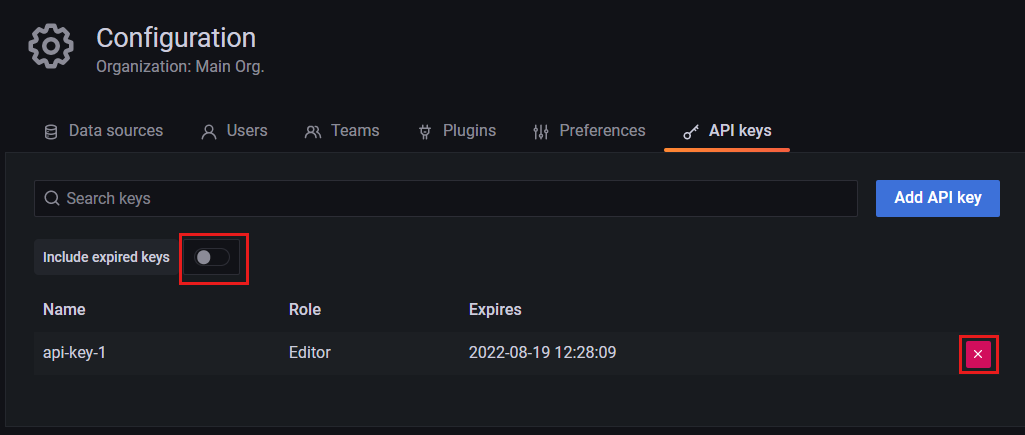Viewport: 1025px width, 435px height.
Task: Click the Configuration gear icon
Action: click(x=50, y=48)
